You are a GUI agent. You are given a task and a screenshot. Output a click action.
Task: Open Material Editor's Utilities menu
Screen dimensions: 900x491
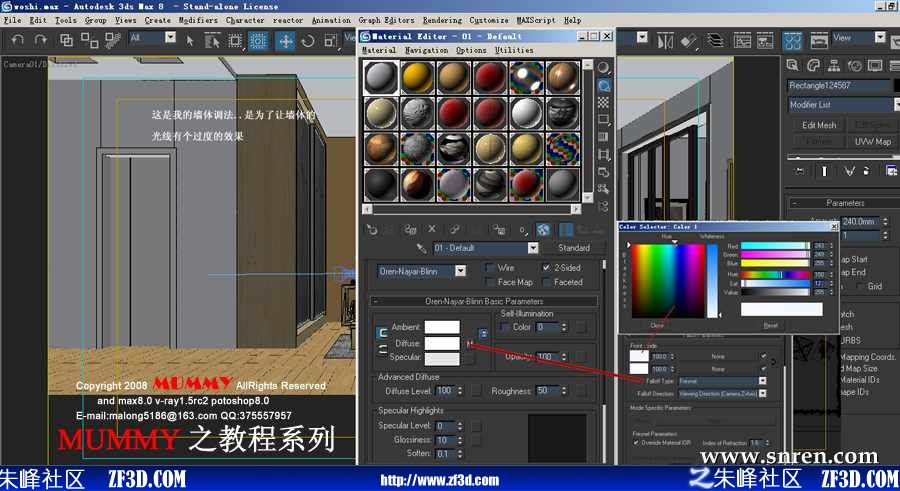click(x=514, y=51)
